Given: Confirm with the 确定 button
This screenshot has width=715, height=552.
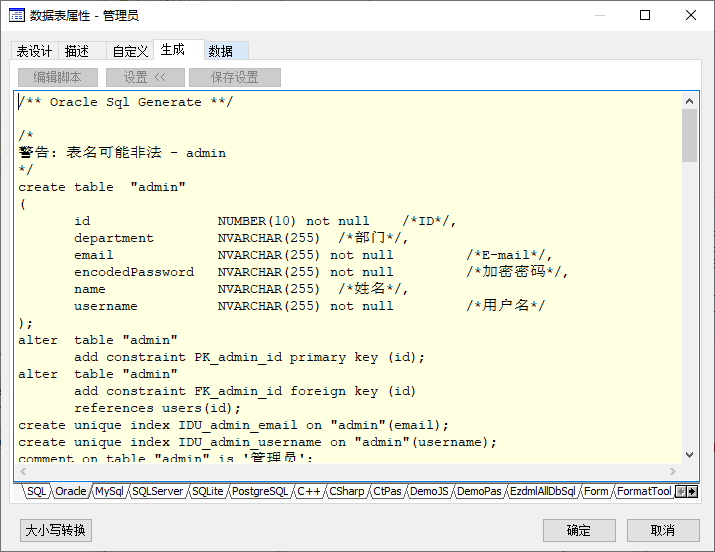Looking at the screenshot, I should [579, 530].
